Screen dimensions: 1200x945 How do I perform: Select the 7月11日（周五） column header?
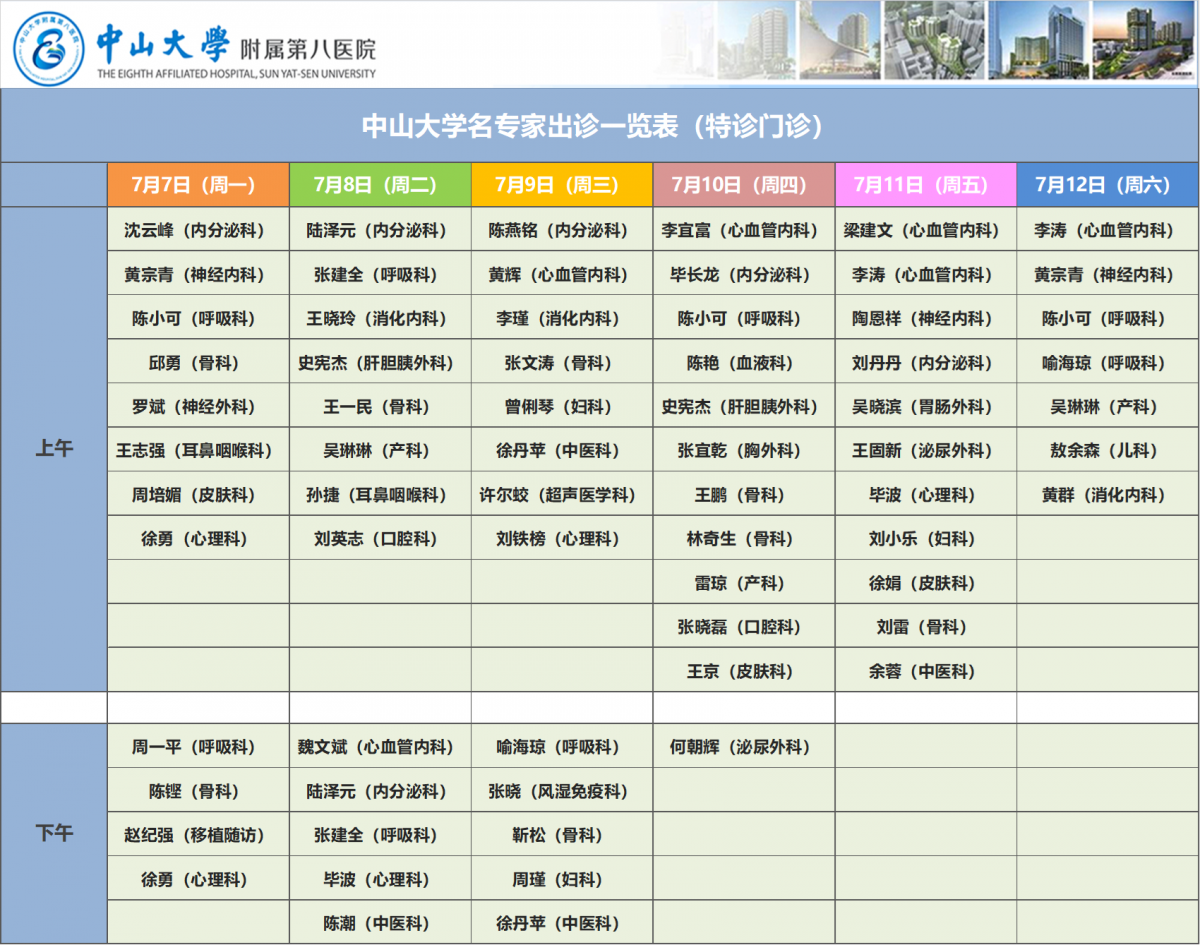tap(926, 184)
